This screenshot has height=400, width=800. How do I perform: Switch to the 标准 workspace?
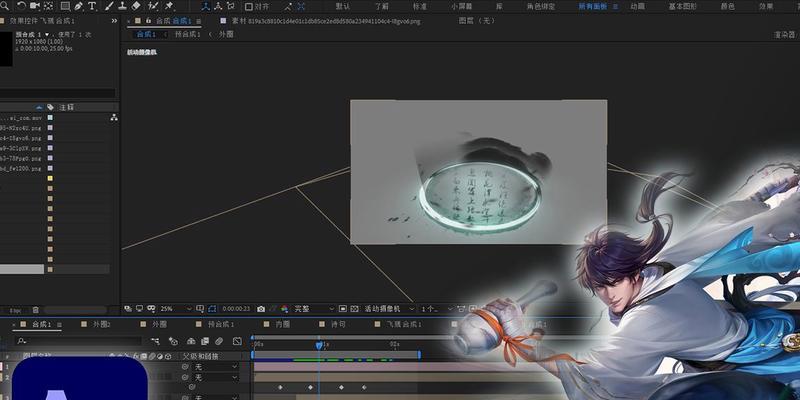(419, 6)
